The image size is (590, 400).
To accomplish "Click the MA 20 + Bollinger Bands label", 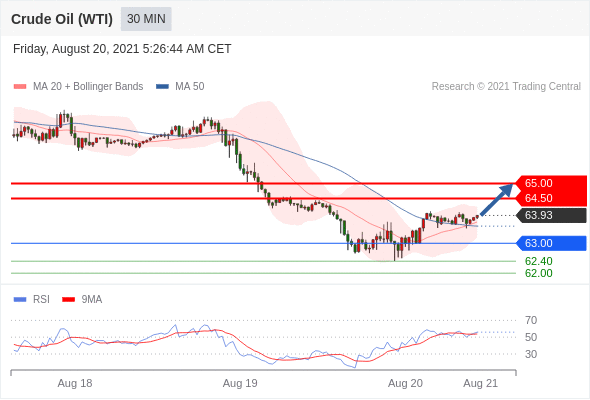I will 88,87.
